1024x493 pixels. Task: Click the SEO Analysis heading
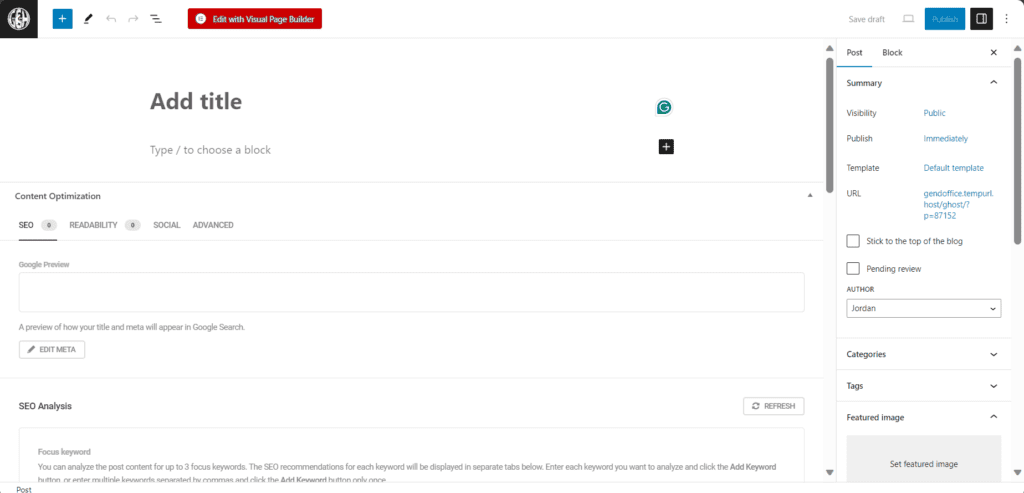[x=45, y=406]
